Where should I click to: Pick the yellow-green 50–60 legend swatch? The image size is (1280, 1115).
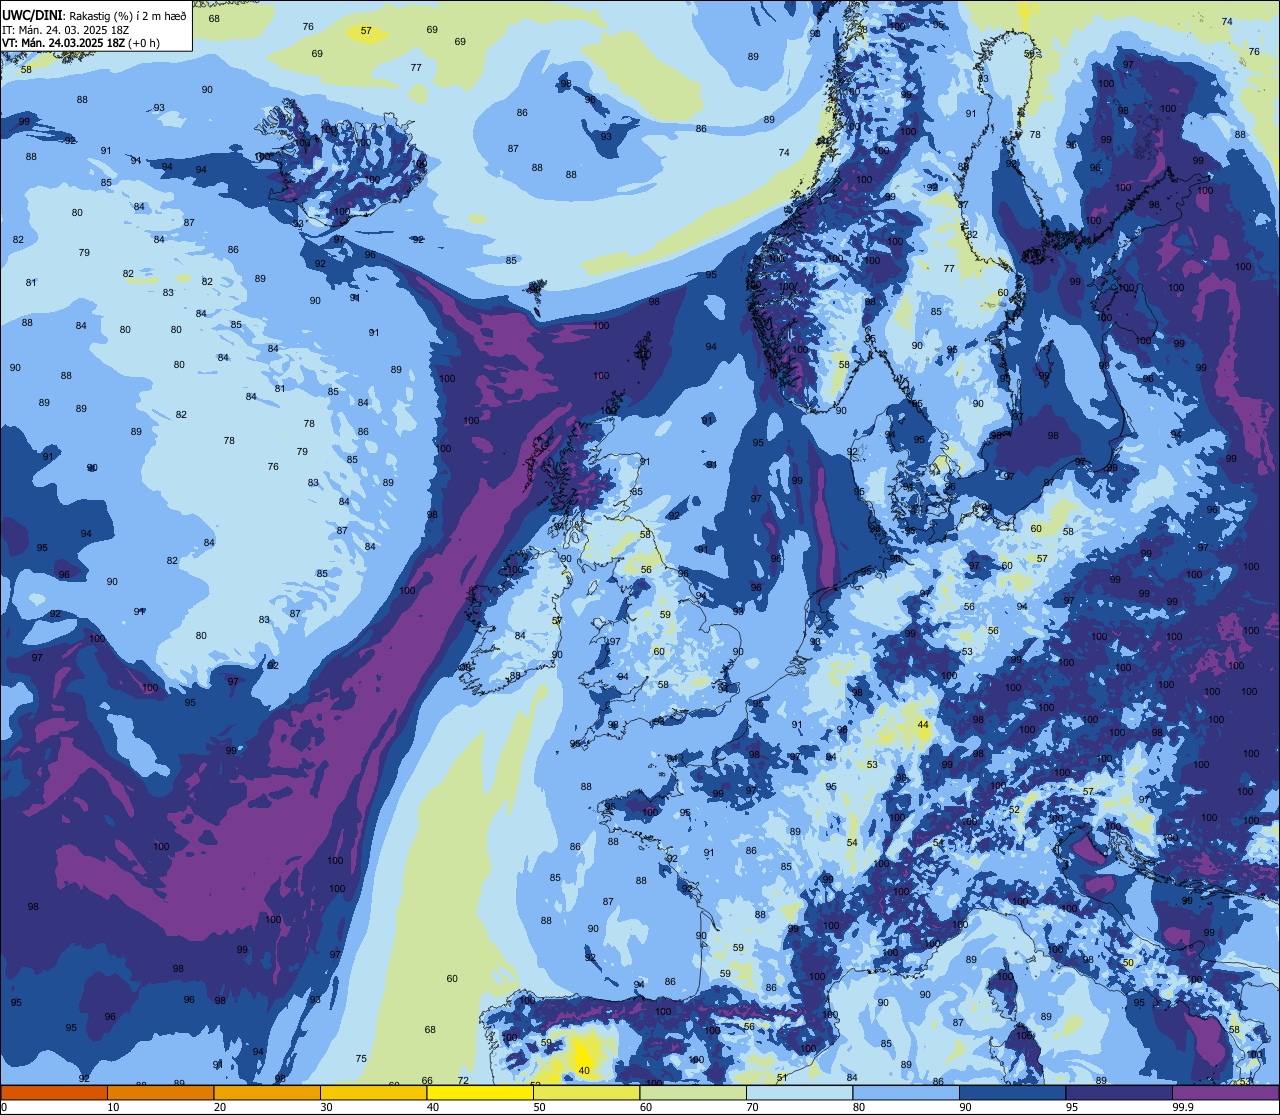pyautogui.click(x=586, y=1092)
